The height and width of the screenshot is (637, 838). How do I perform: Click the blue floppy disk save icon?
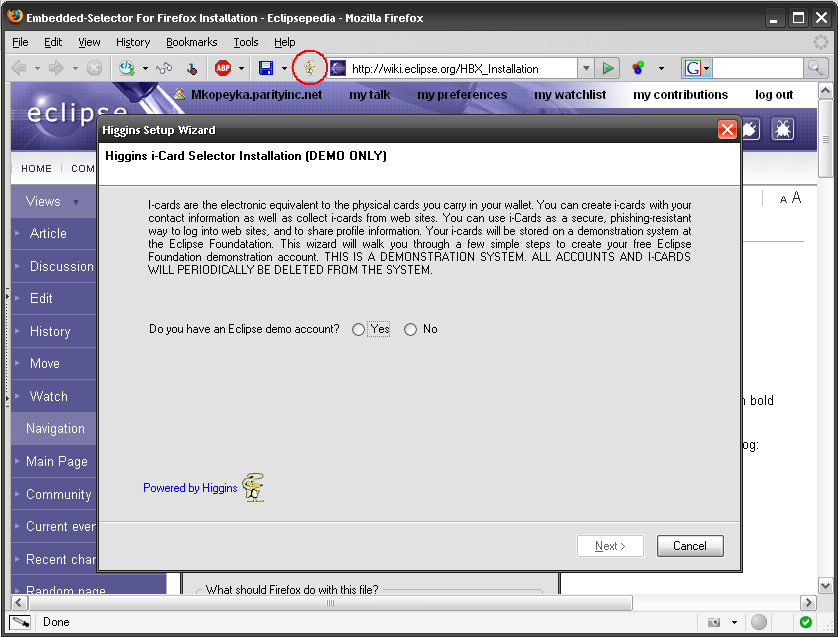pos(266,68)
